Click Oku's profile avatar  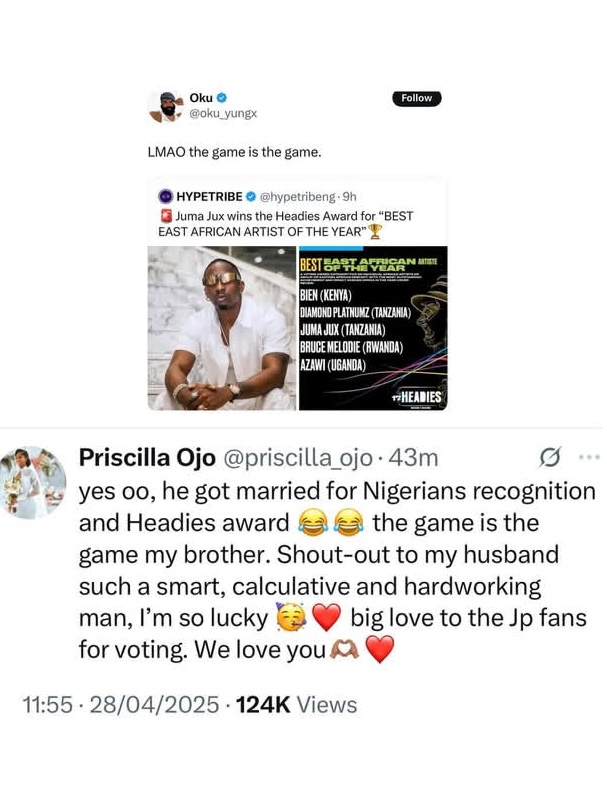165,105
